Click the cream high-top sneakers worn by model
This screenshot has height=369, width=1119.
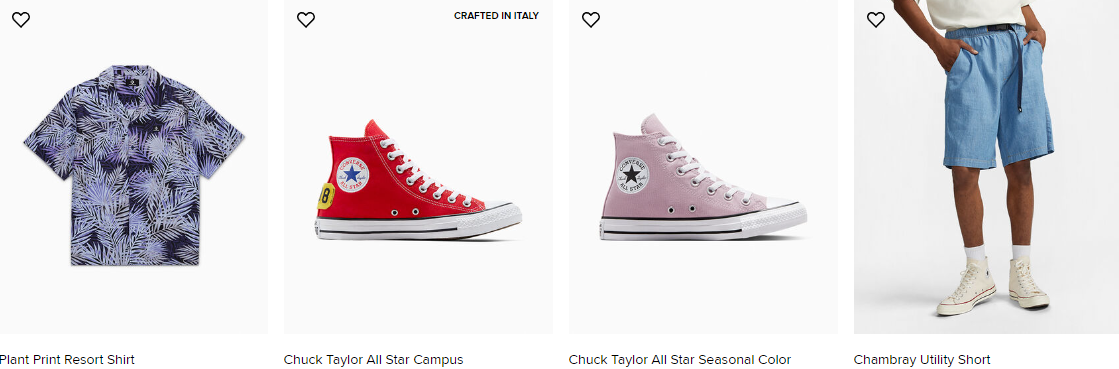pyautogui.click(x=993, y=285)
